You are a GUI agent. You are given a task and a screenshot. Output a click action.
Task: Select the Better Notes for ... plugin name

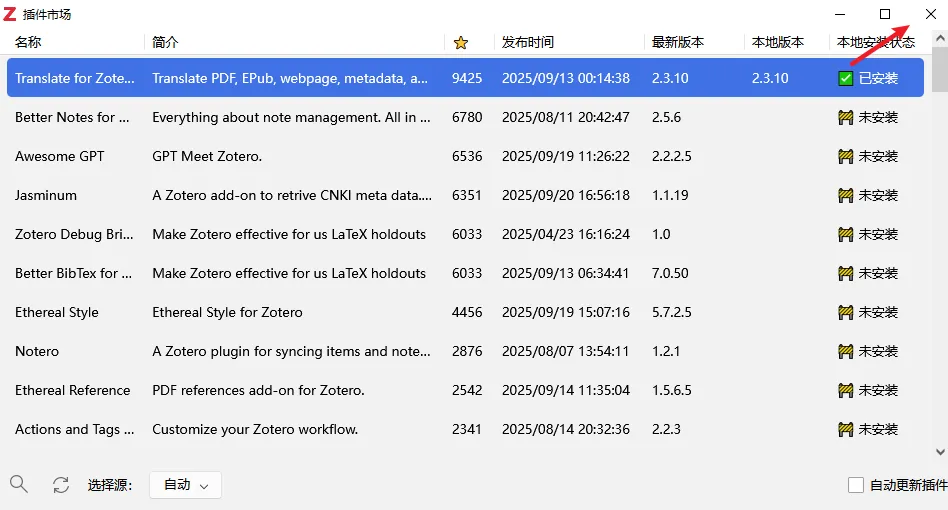72,117
